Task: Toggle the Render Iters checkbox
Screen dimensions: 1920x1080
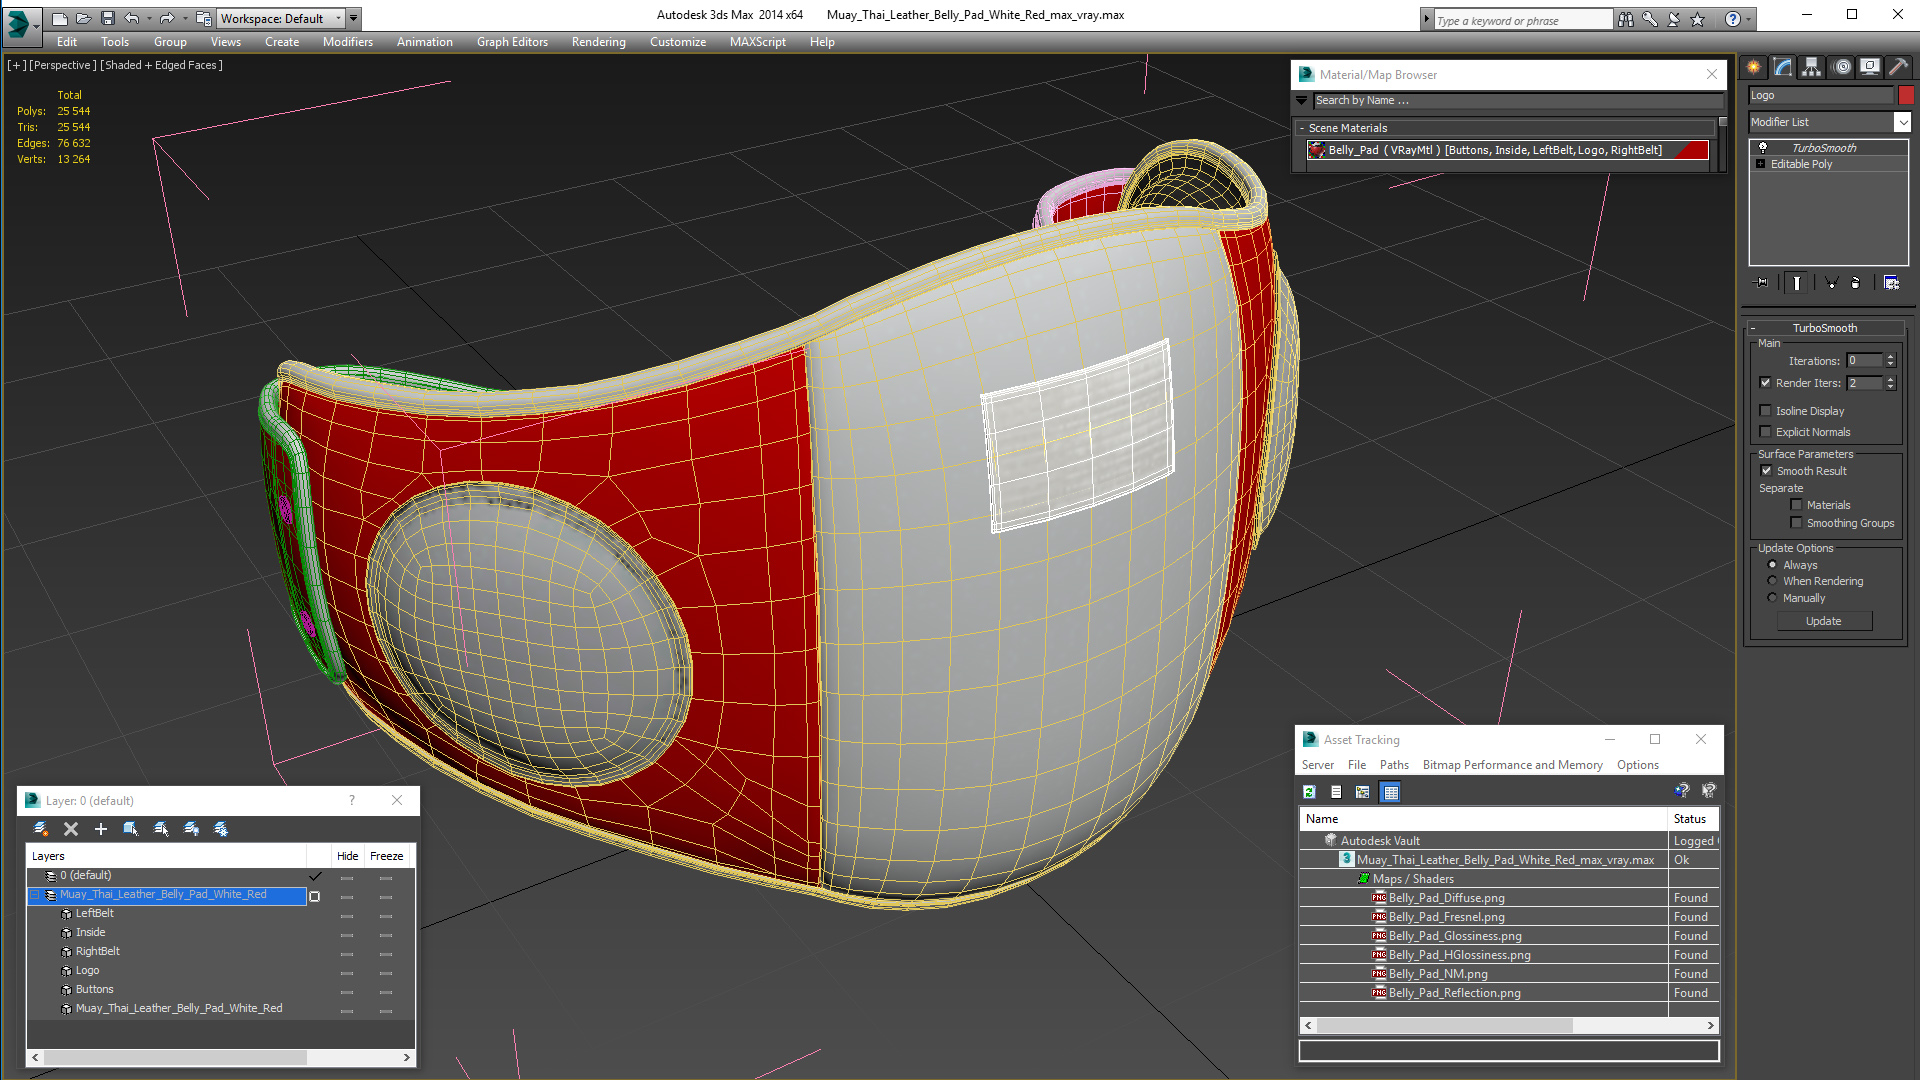Action: point(1766,383)
